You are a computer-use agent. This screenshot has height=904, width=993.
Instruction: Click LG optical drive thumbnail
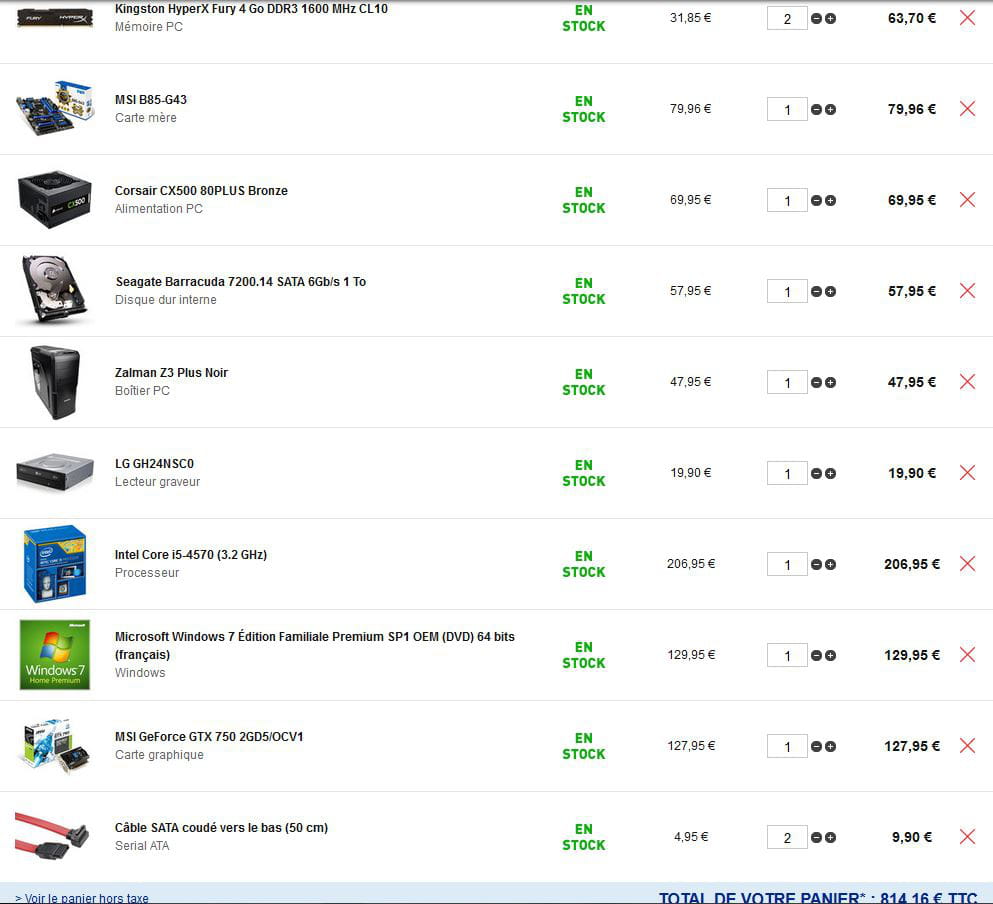click(55, 472)
